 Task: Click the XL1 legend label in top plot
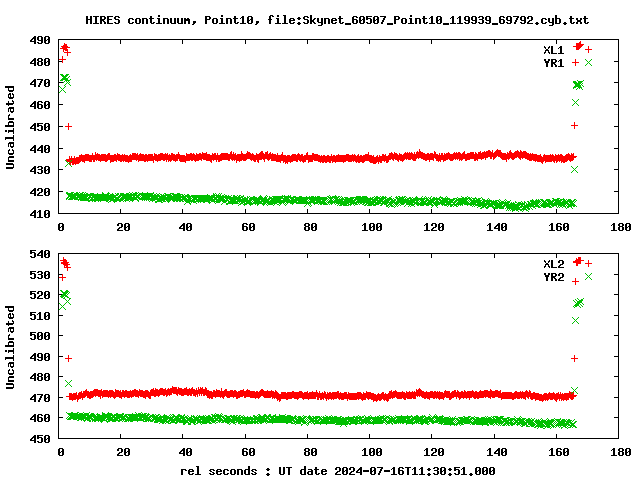553,50
